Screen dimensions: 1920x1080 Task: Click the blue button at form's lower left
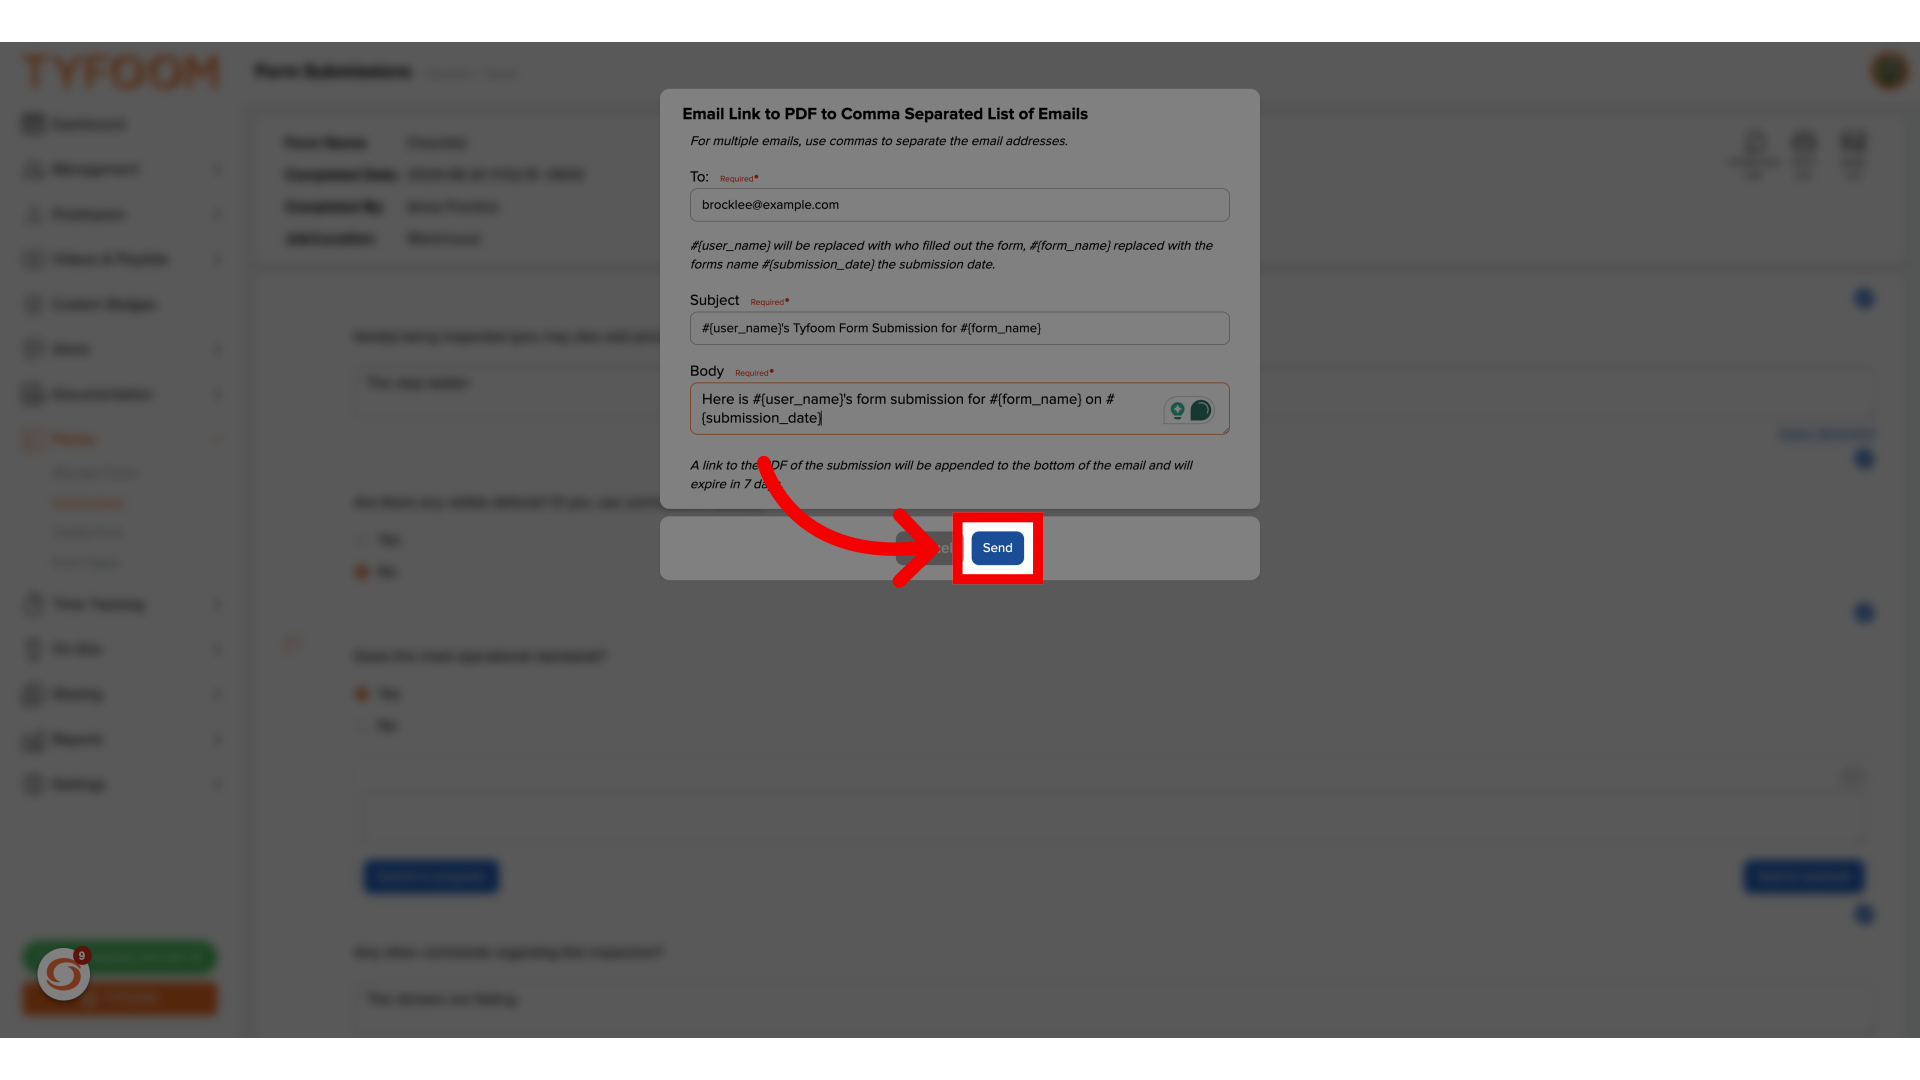tap(431, 876)
